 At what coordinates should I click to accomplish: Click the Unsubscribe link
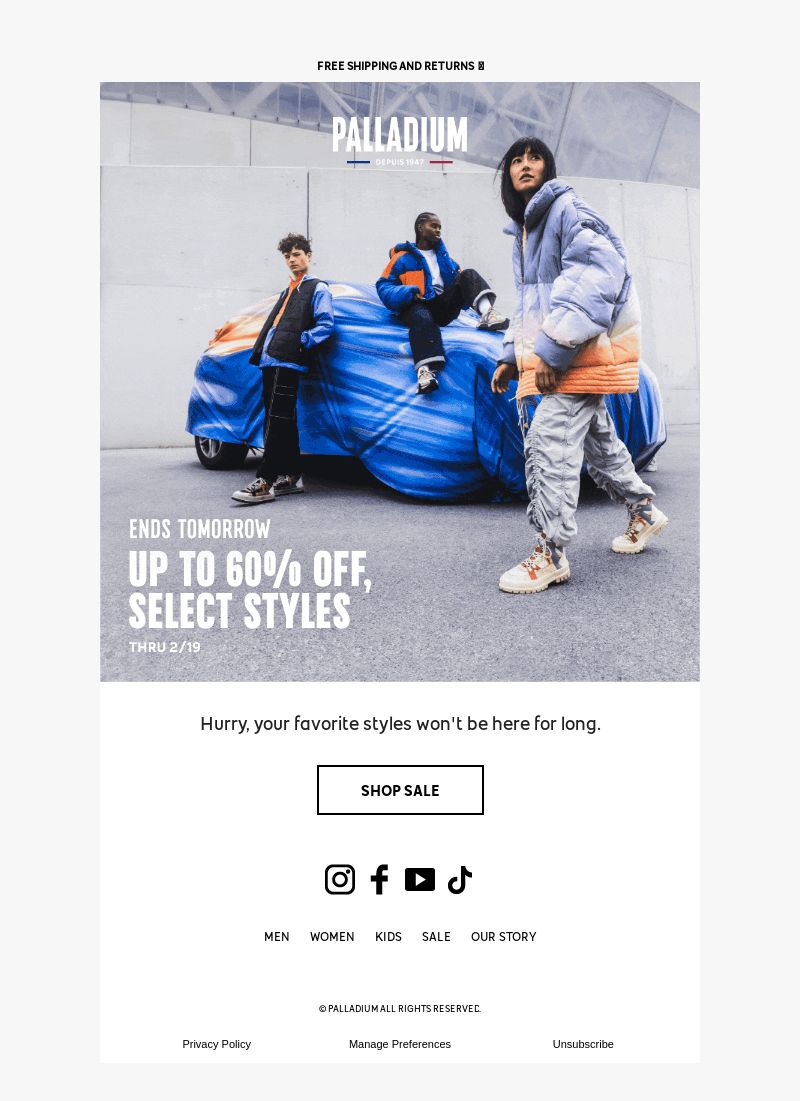tap(583, 1044)
